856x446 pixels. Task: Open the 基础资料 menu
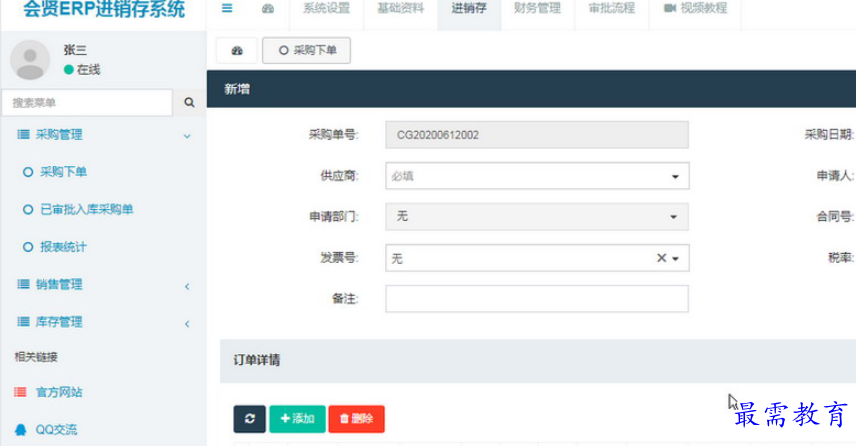(400, 8)
